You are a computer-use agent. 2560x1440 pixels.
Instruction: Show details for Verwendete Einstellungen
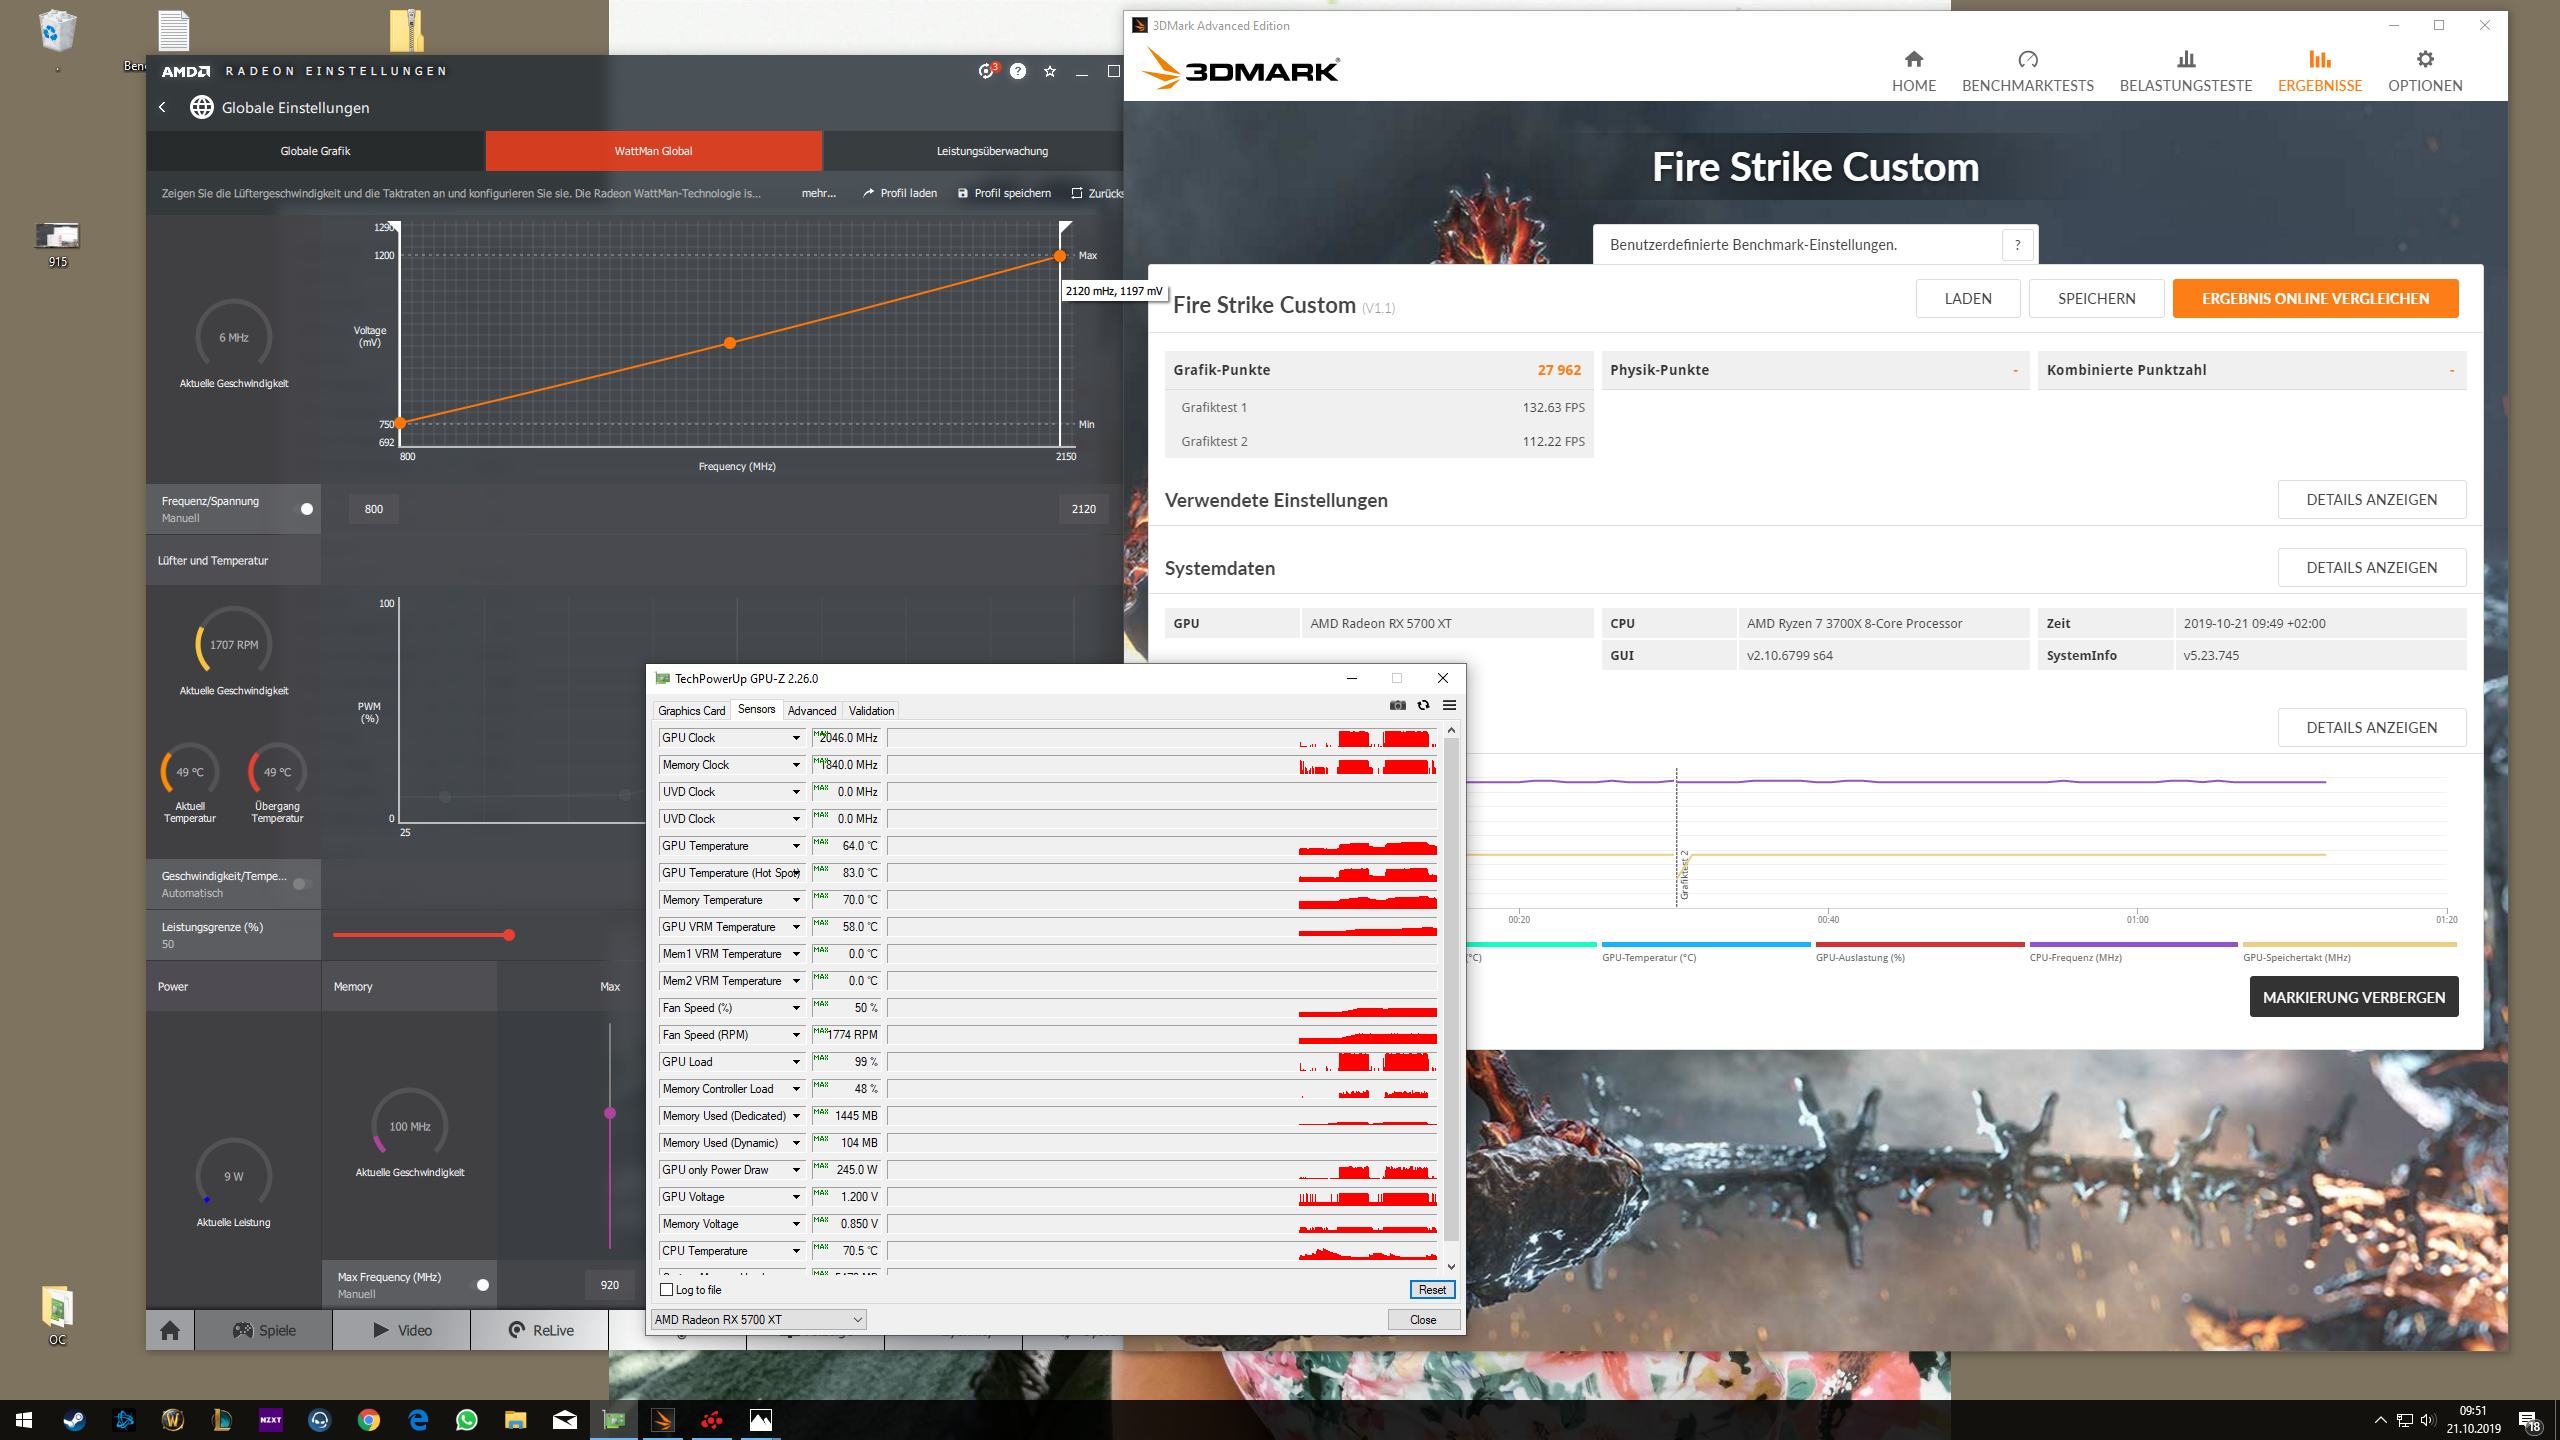(x=2372, y=500)
